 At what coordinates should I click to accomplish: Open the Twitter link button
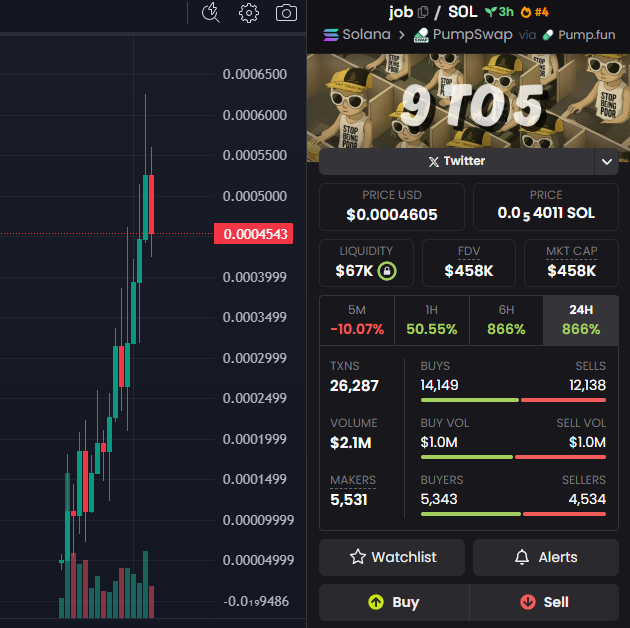(457, 162)
